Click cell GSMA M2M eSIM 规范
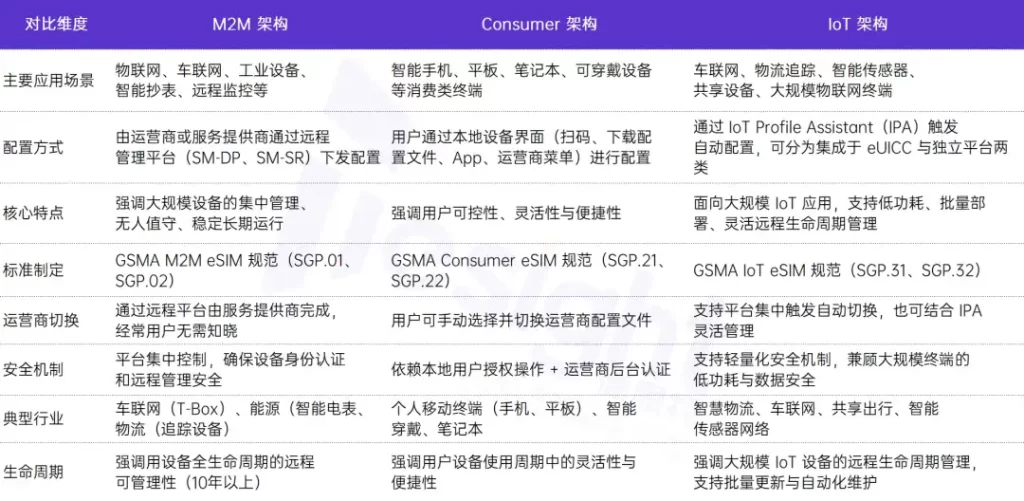This screenshot has width=1024, height=501. click(235, 271)
